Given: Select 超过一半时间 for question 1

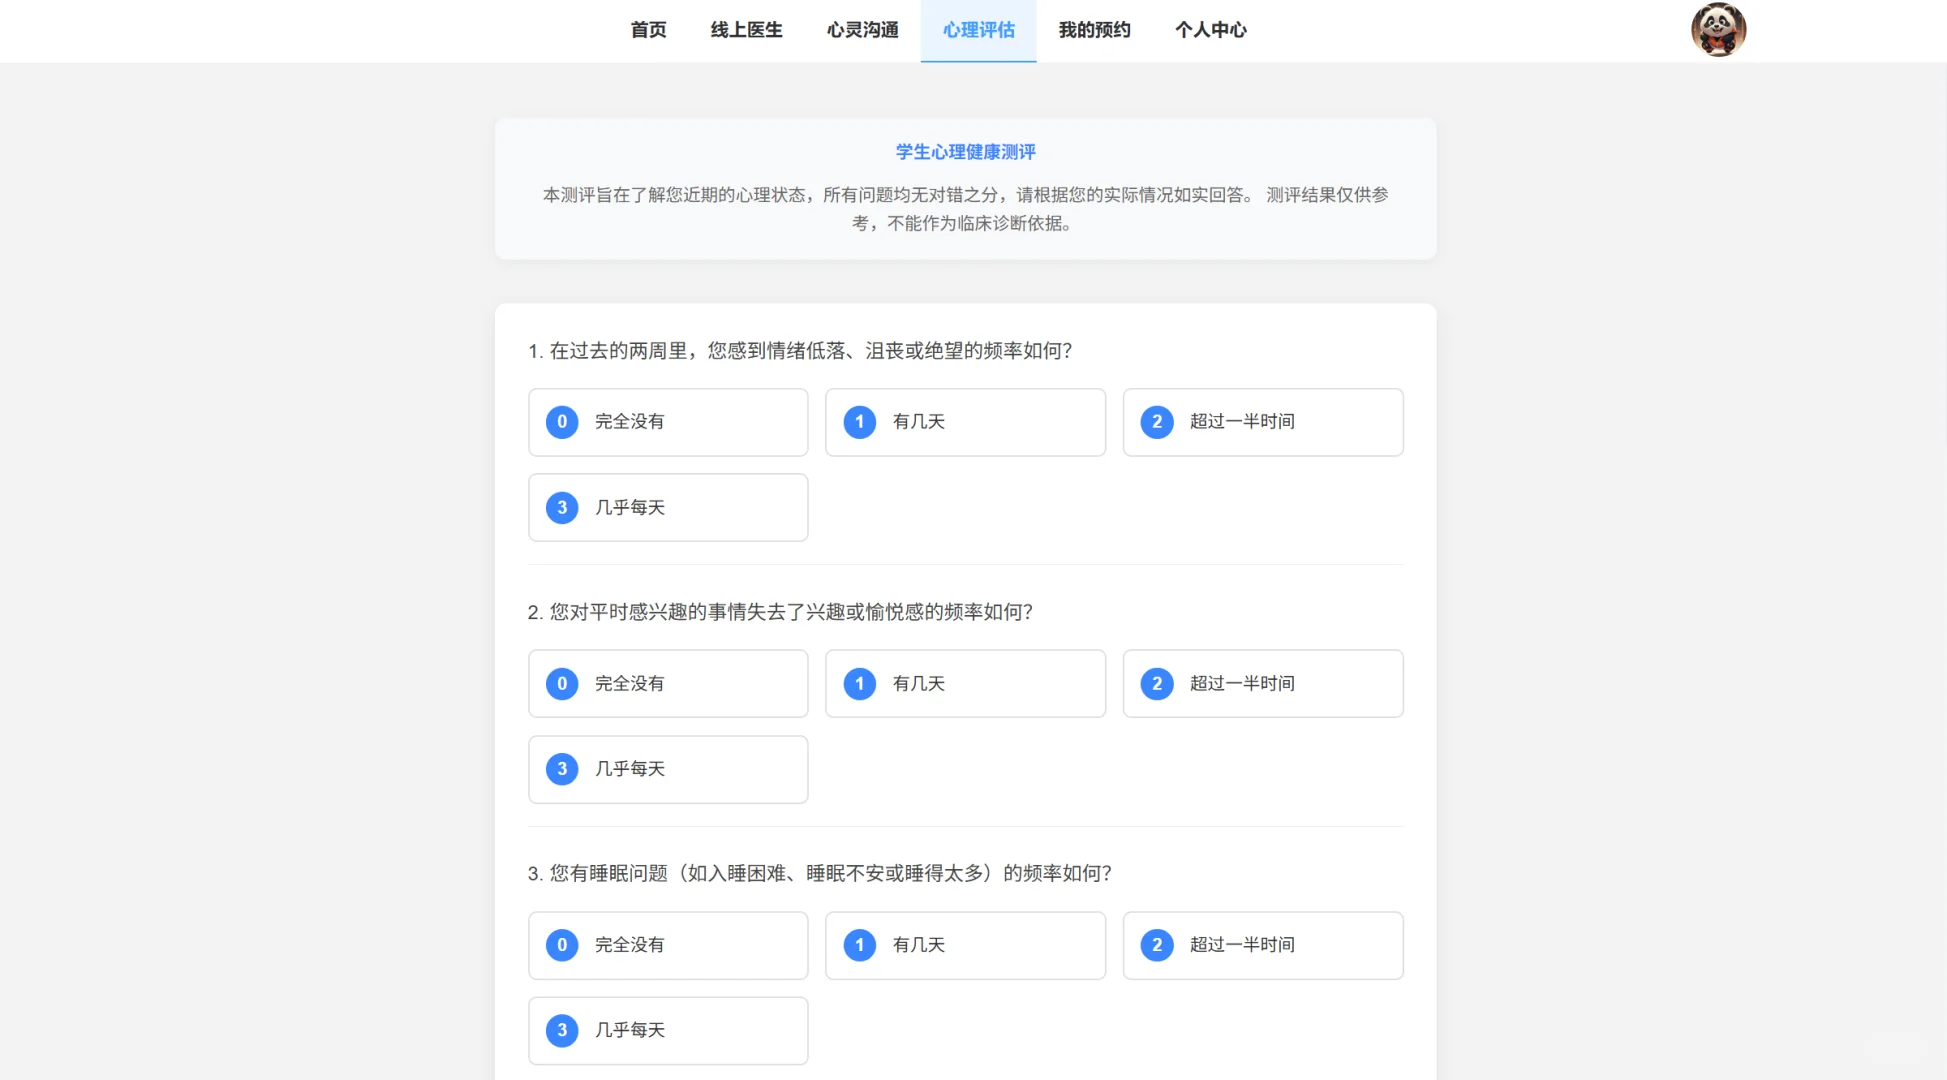Looking at the screenshot, I should (1262, 422).
